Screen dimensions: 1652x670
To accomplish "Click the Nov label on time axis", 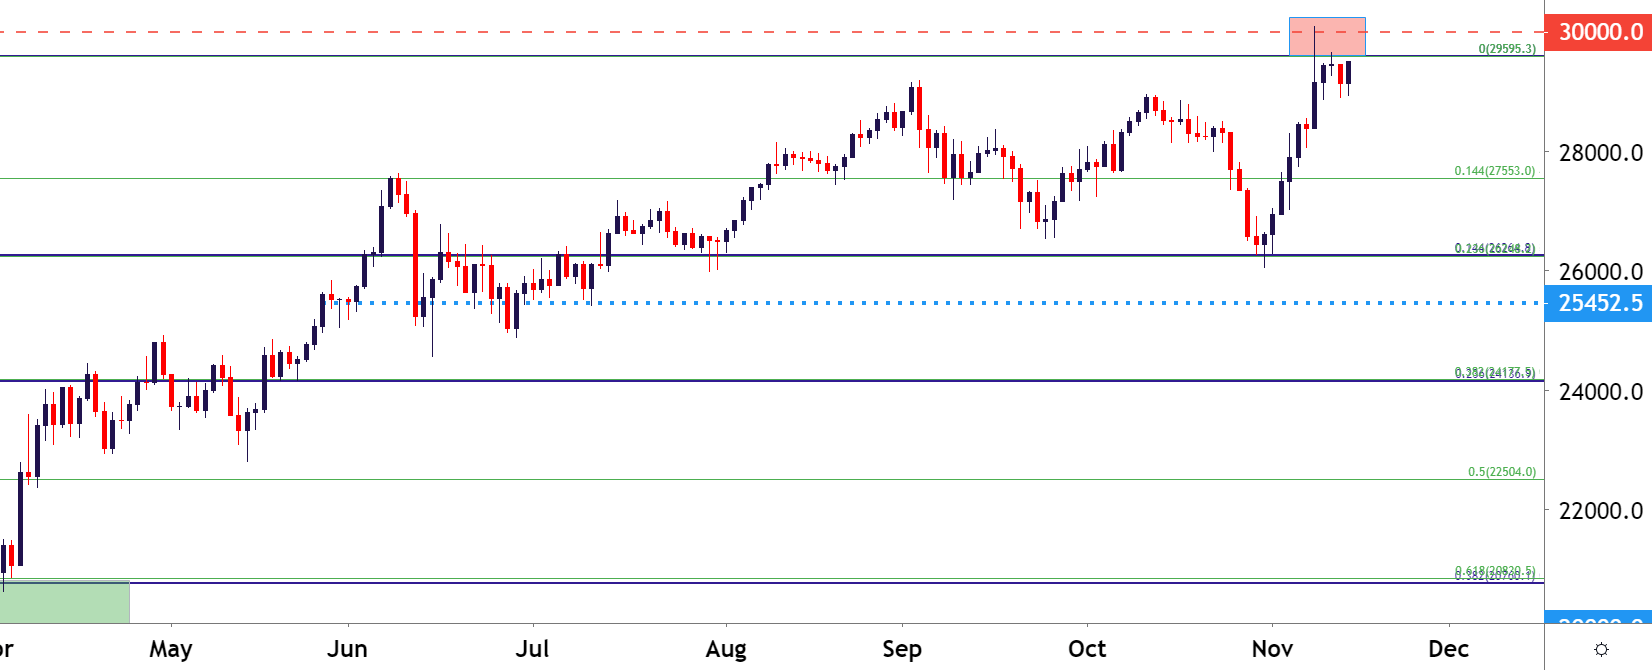I will tap(1272, 649).
